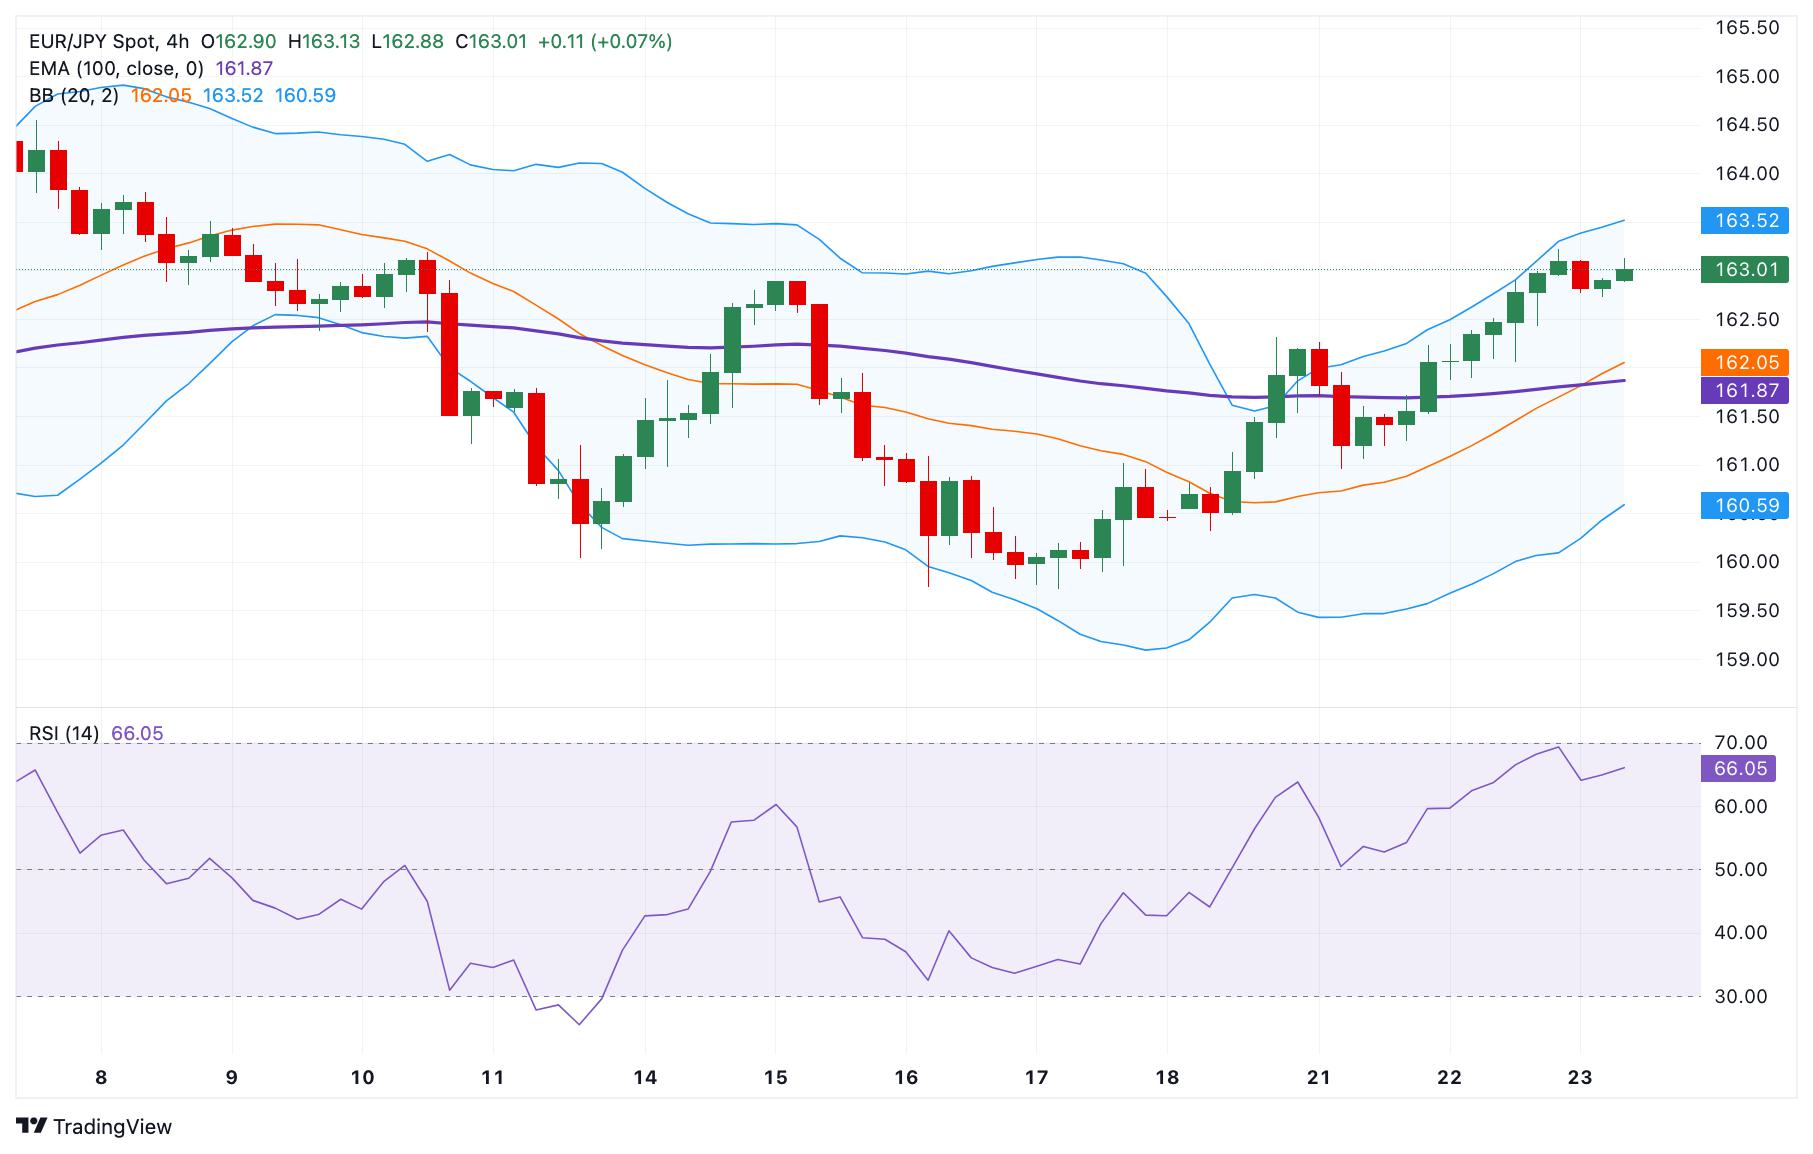Click the 30.00 RSI axis level
Image resolution: width=1813 pixels, height=1154 pixels.
(x=1740, y=996)
